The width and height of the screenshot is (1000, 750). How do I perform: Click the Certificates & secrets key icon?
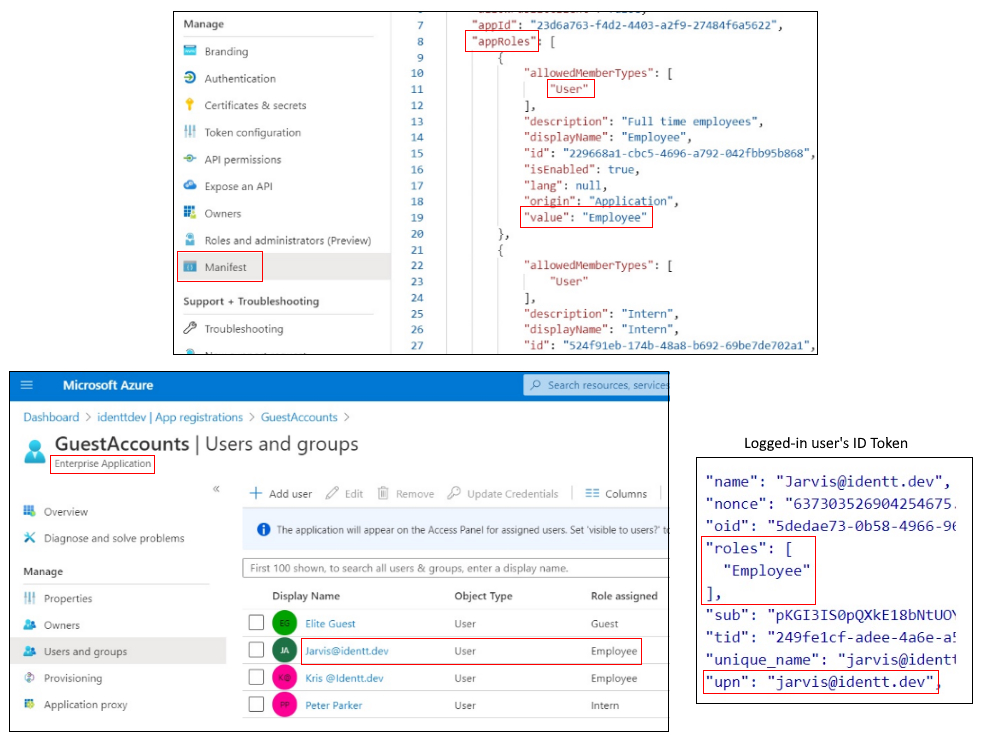(x=189, y=105)
